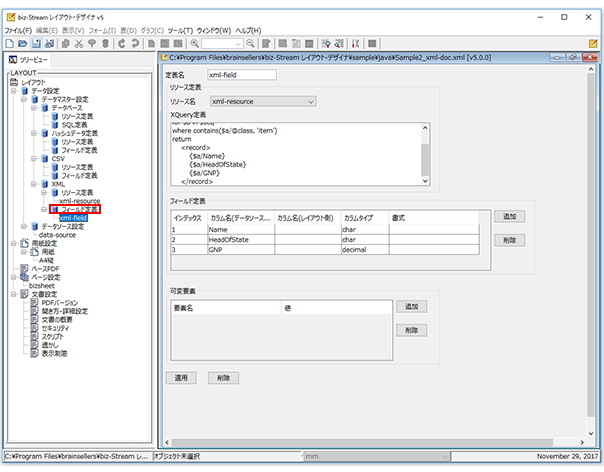The height and width of the screenshot is (472, 604).
Task: Select the xml-field item in the tree
Action: (x=73, y=218)
